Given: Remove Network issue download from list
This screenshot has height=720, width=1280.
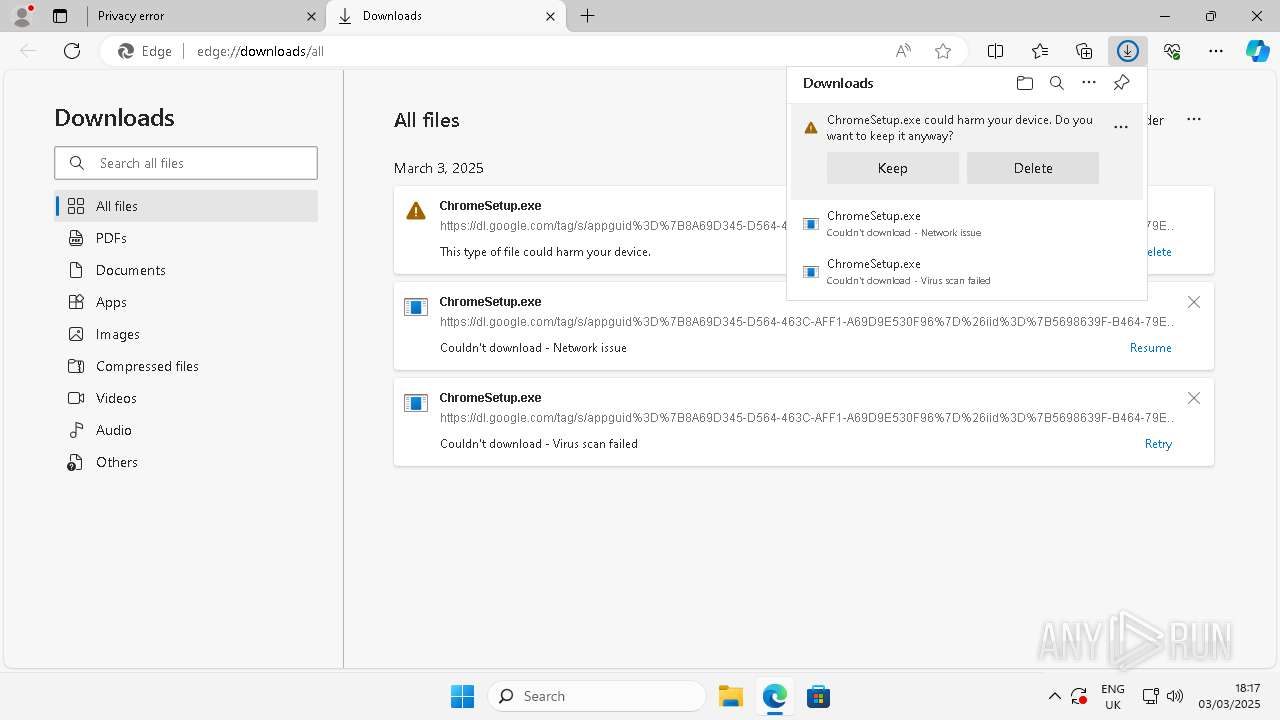Looking at the screenshot, I should tap(1194, 302).
